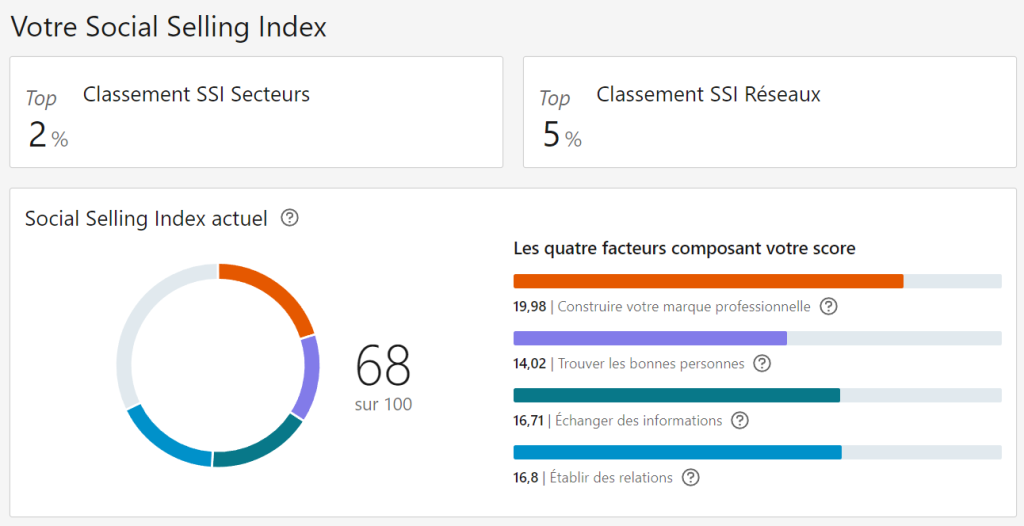Click the score value 68
Image resolution: width=1024 pixels, height=526 pixels.
point(383,365)
